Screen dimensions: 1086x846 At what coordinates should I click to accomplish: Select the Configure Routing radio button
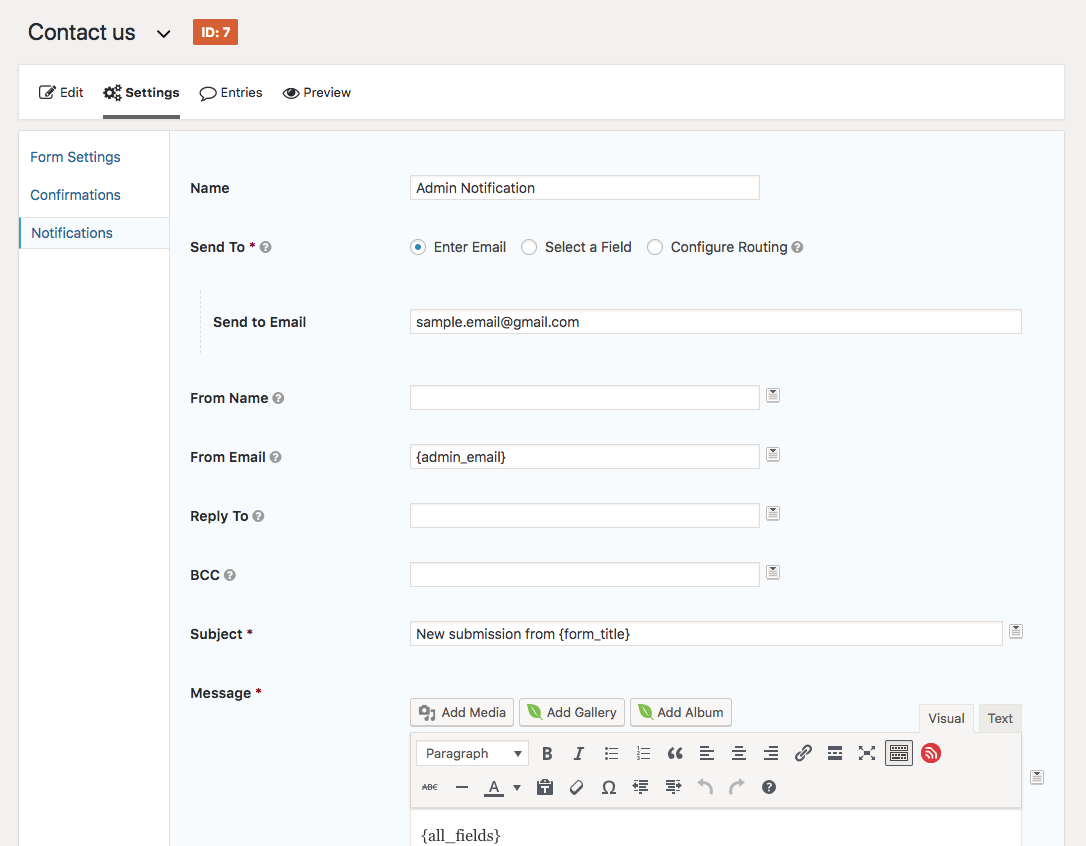pyautogui.click(x=655, y=247)
